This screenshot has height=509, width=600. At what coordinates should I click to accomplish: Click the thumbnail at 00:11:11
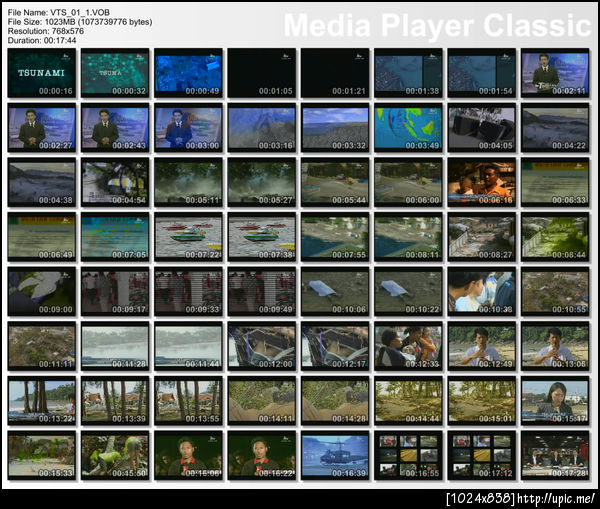tap(42, 346)
